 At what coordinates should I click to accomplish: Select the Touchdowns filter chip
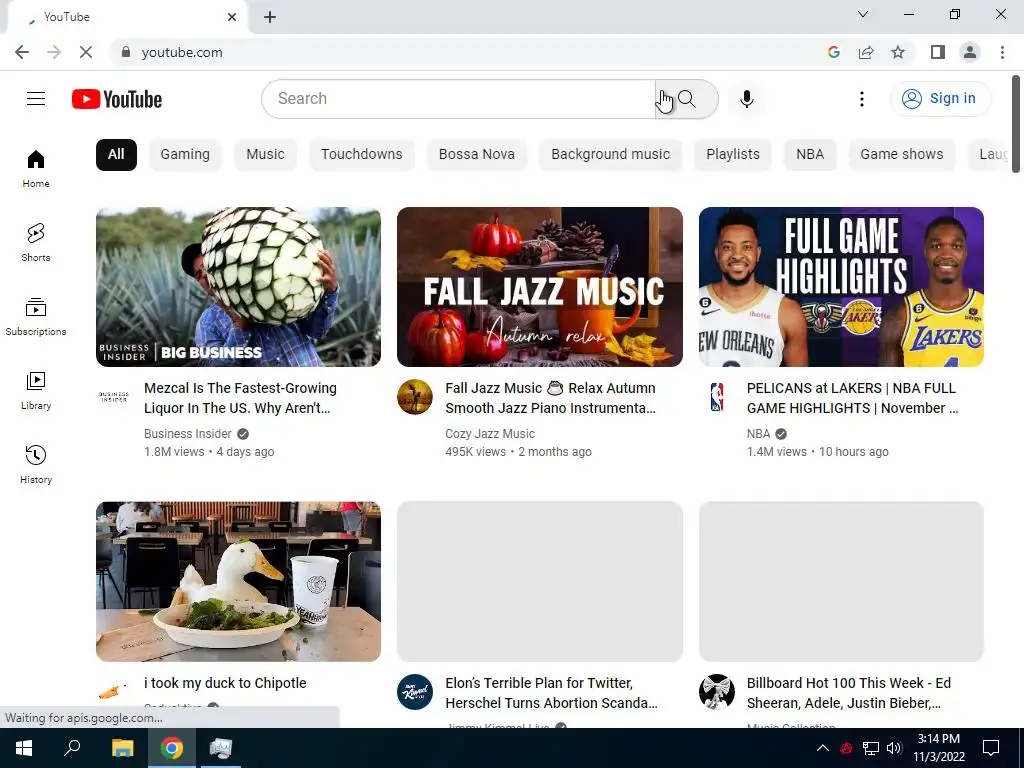pos(362,155)
